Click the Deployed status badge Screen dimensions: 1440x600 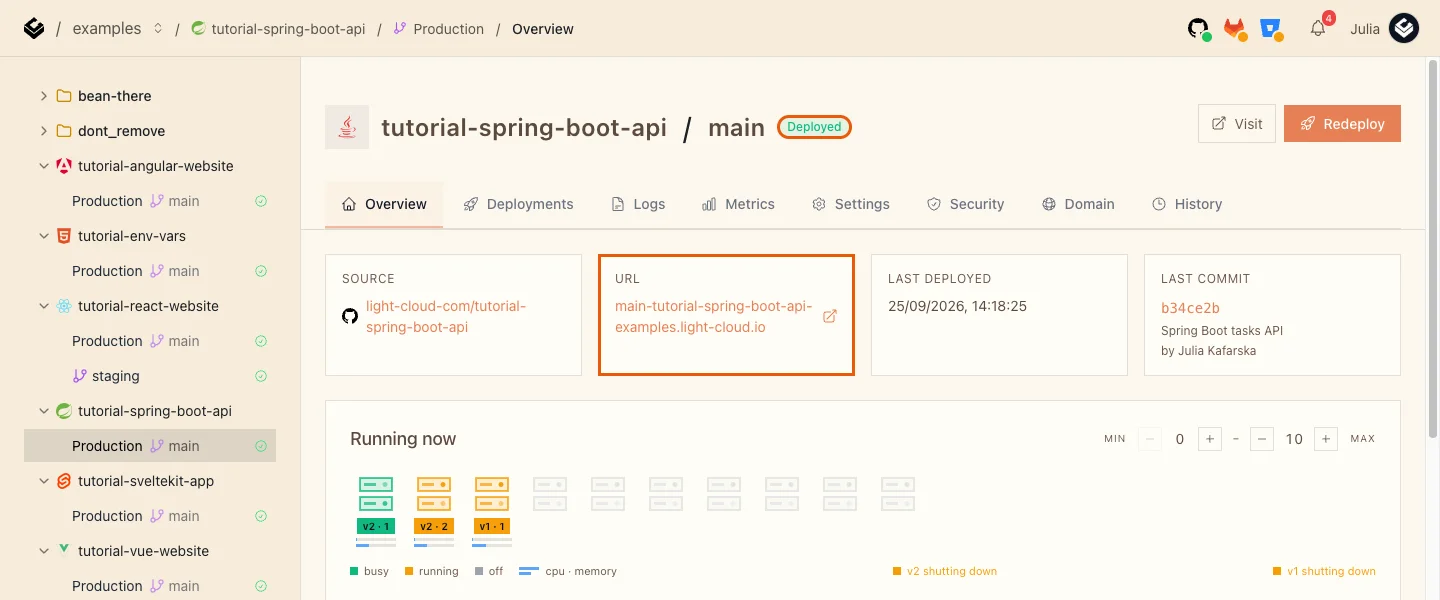click(814, 127)
